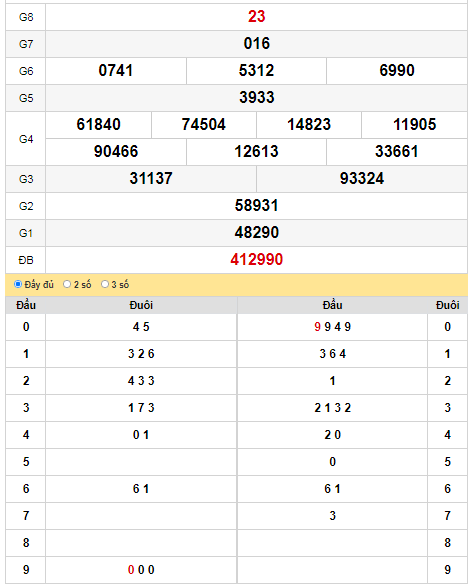Image resolution: width=470 pixels, height=585 pixels.
Task: Select the head digits "9 9 4 9" cell
Action: tap(332, 327)
